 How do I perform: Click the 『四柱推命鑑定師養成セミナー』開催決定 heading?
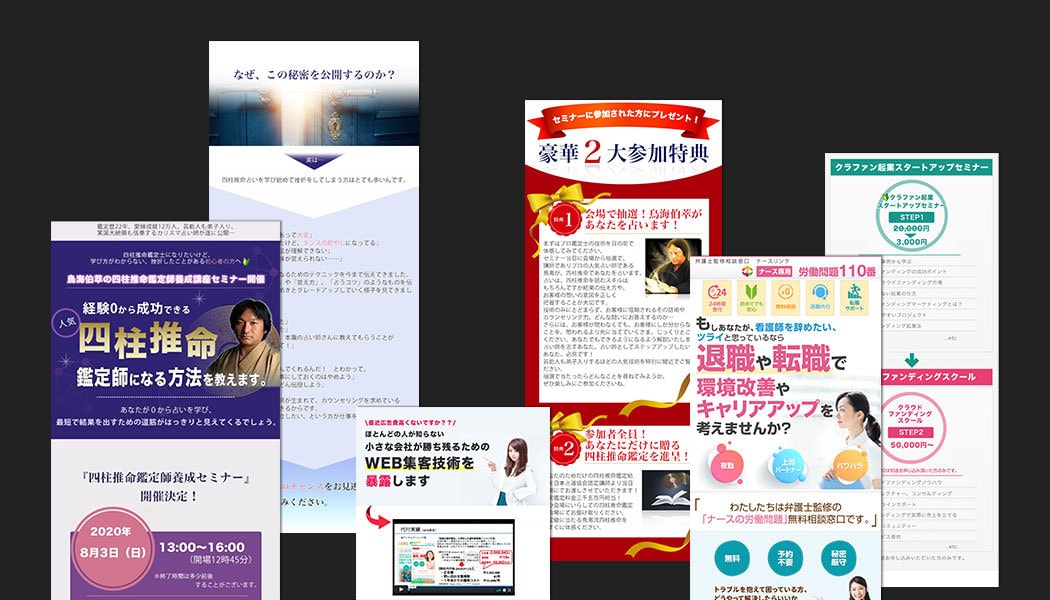tap(165, 486)
